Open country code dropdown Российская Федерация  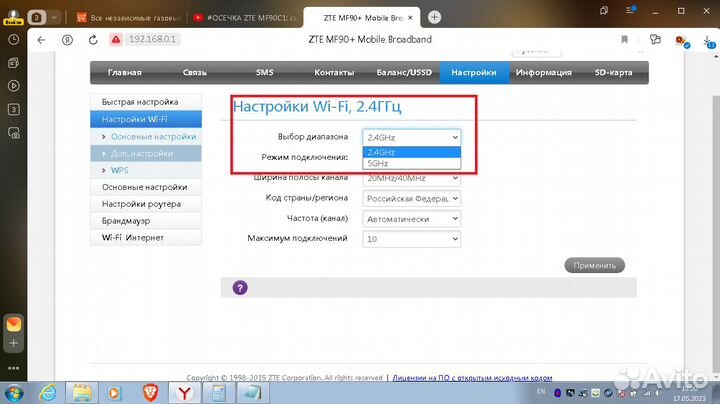pos(411,198)
